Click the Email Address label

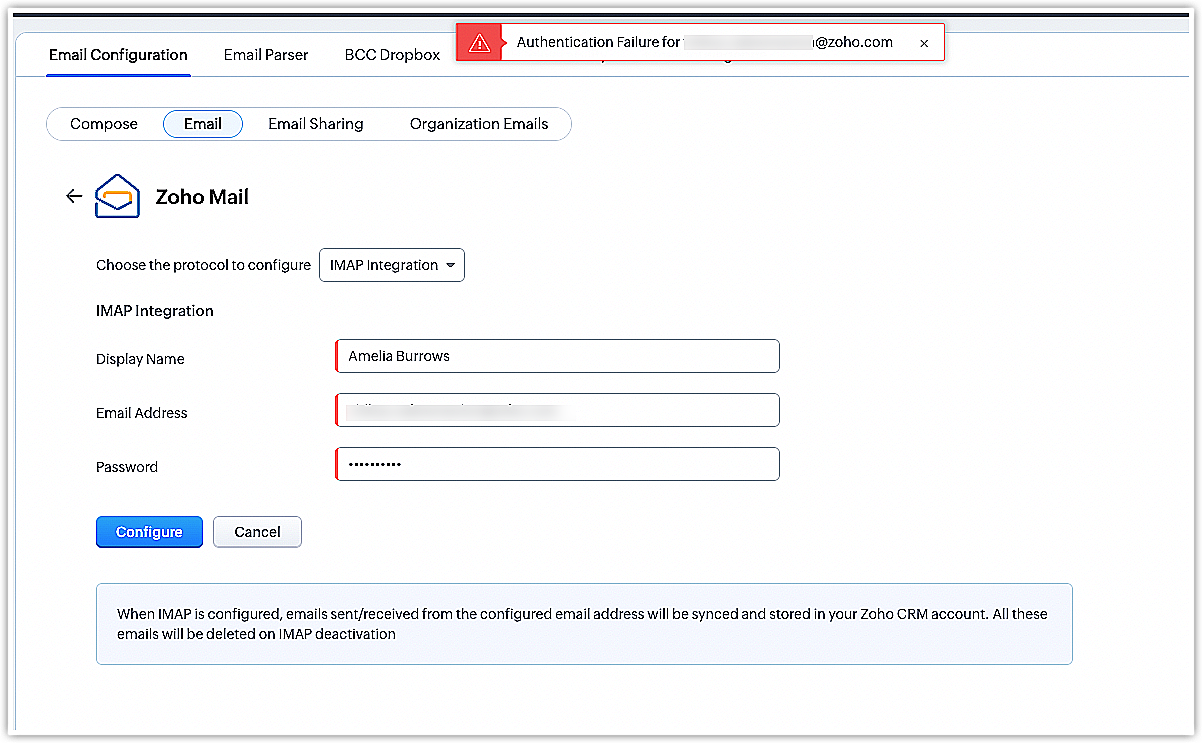pyautogui.click(x=142, y=413)
